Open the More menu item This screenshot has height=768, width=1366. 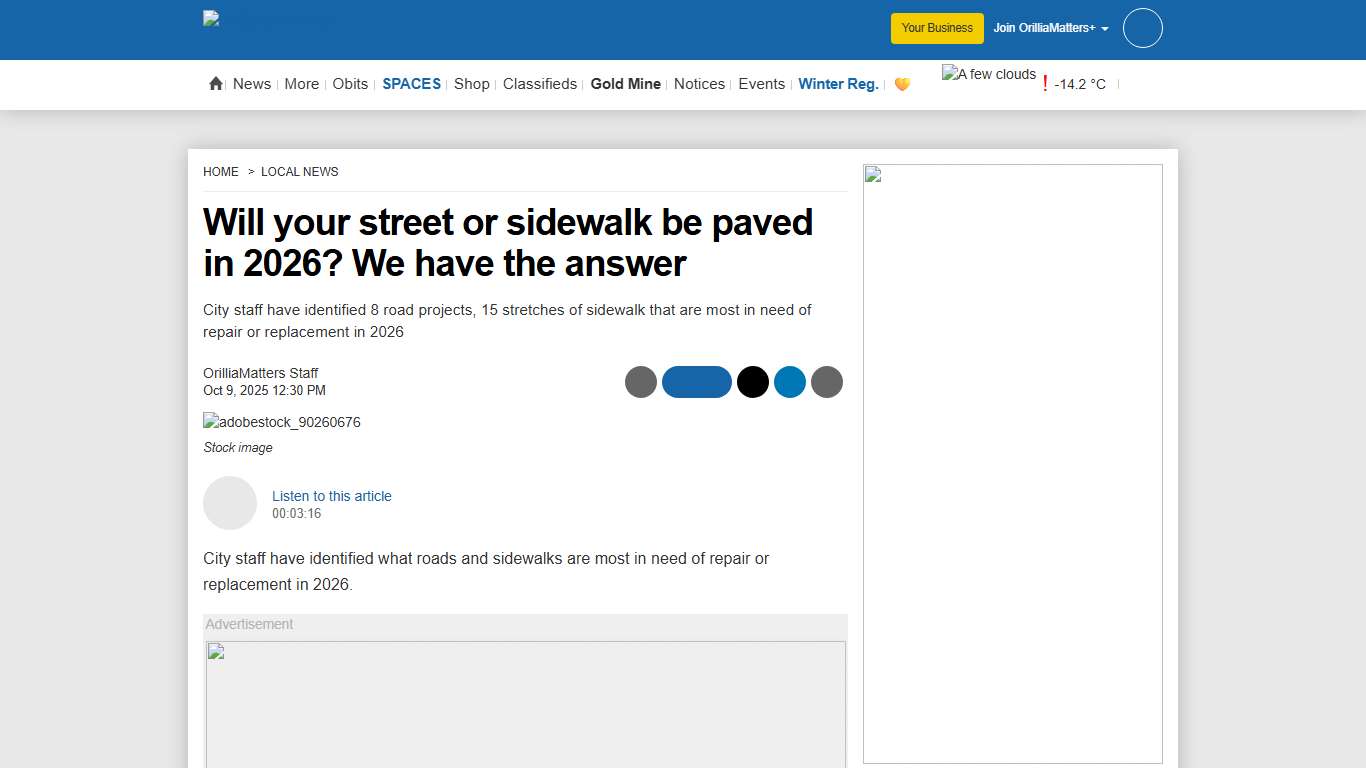[x=301, y=84]
